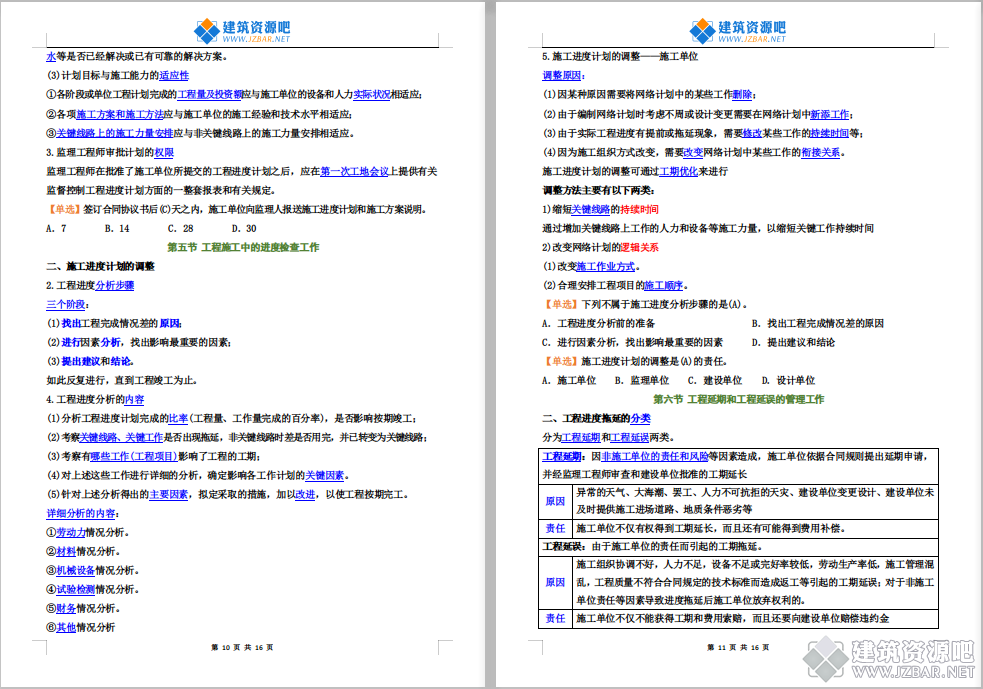
Task: Click underlined 非施工单位的责任和风险 in table
Action: tap(654, 456)
